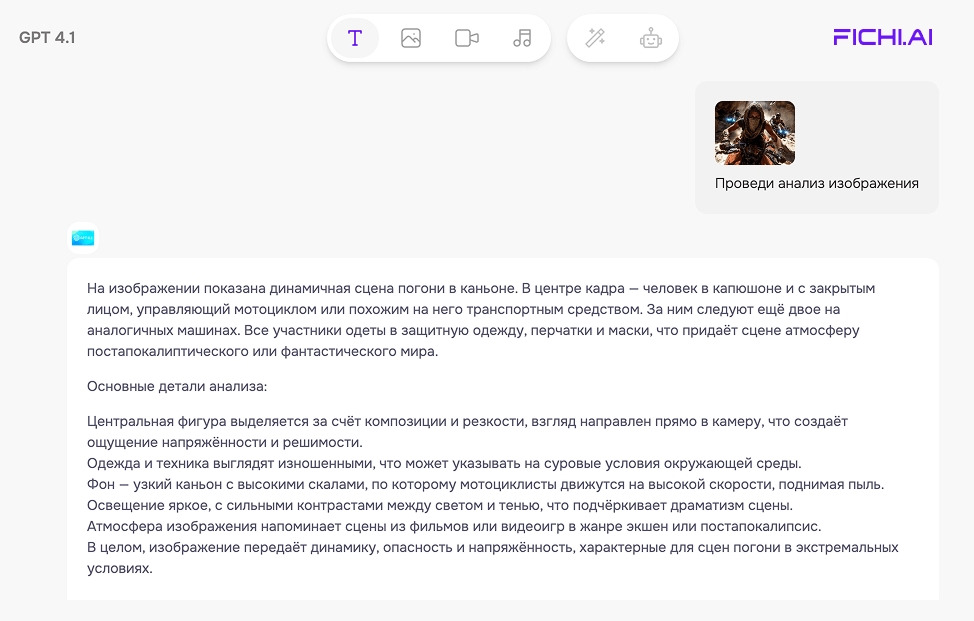Viewport: 974px width, 621px height.
Task: Open the GPT 4.1 model selector
Action: (x=47, y=37)
